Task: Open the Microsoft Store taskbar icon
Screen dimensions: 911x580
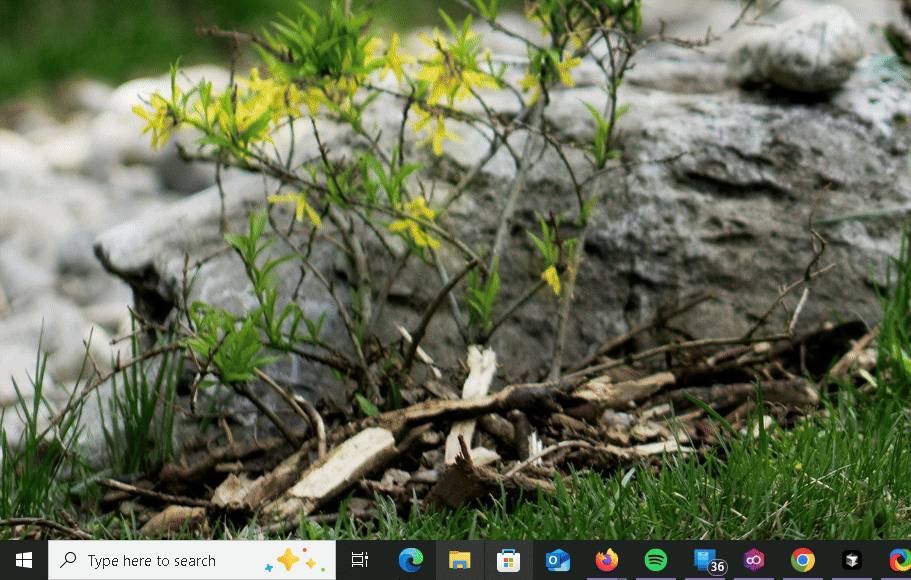Action: pos(508,561)
